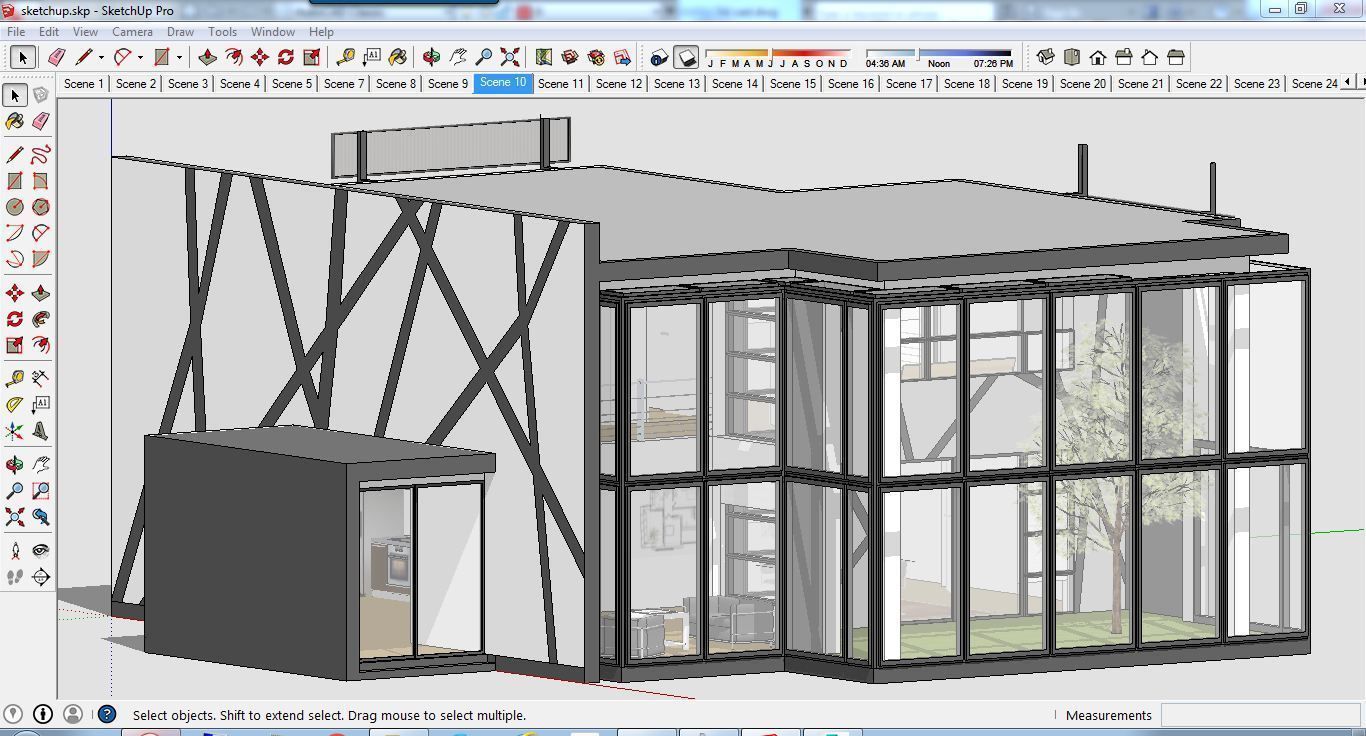This screenshot has width=1366, height=736.
Task: Open the Draw menu
Action: [x=180, y=32]
